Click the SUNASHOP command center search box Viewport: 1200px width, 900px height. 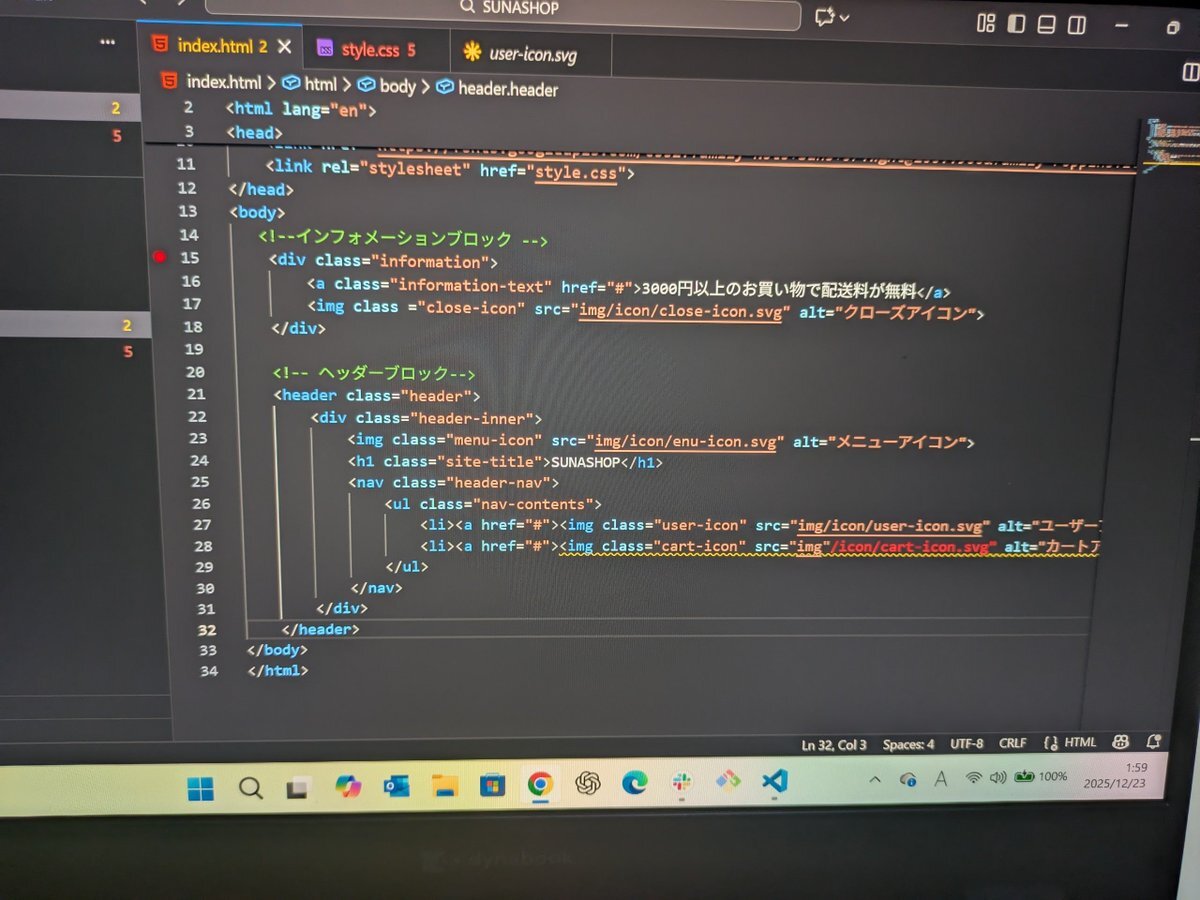[503, 11]
